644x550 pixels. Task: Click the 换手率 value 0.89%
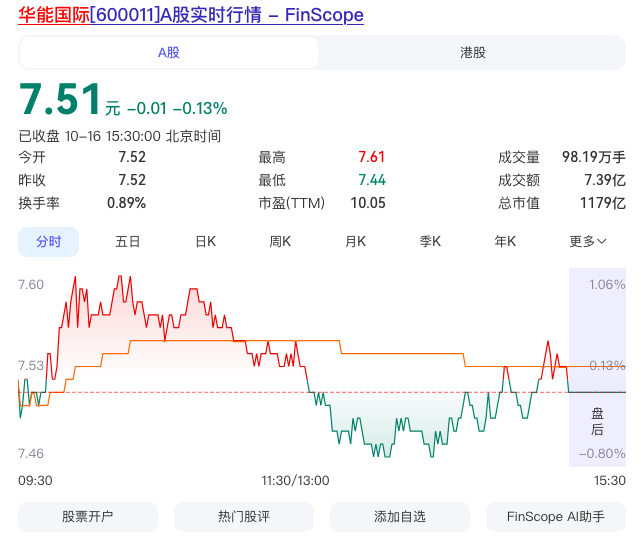tap(126, 203)
